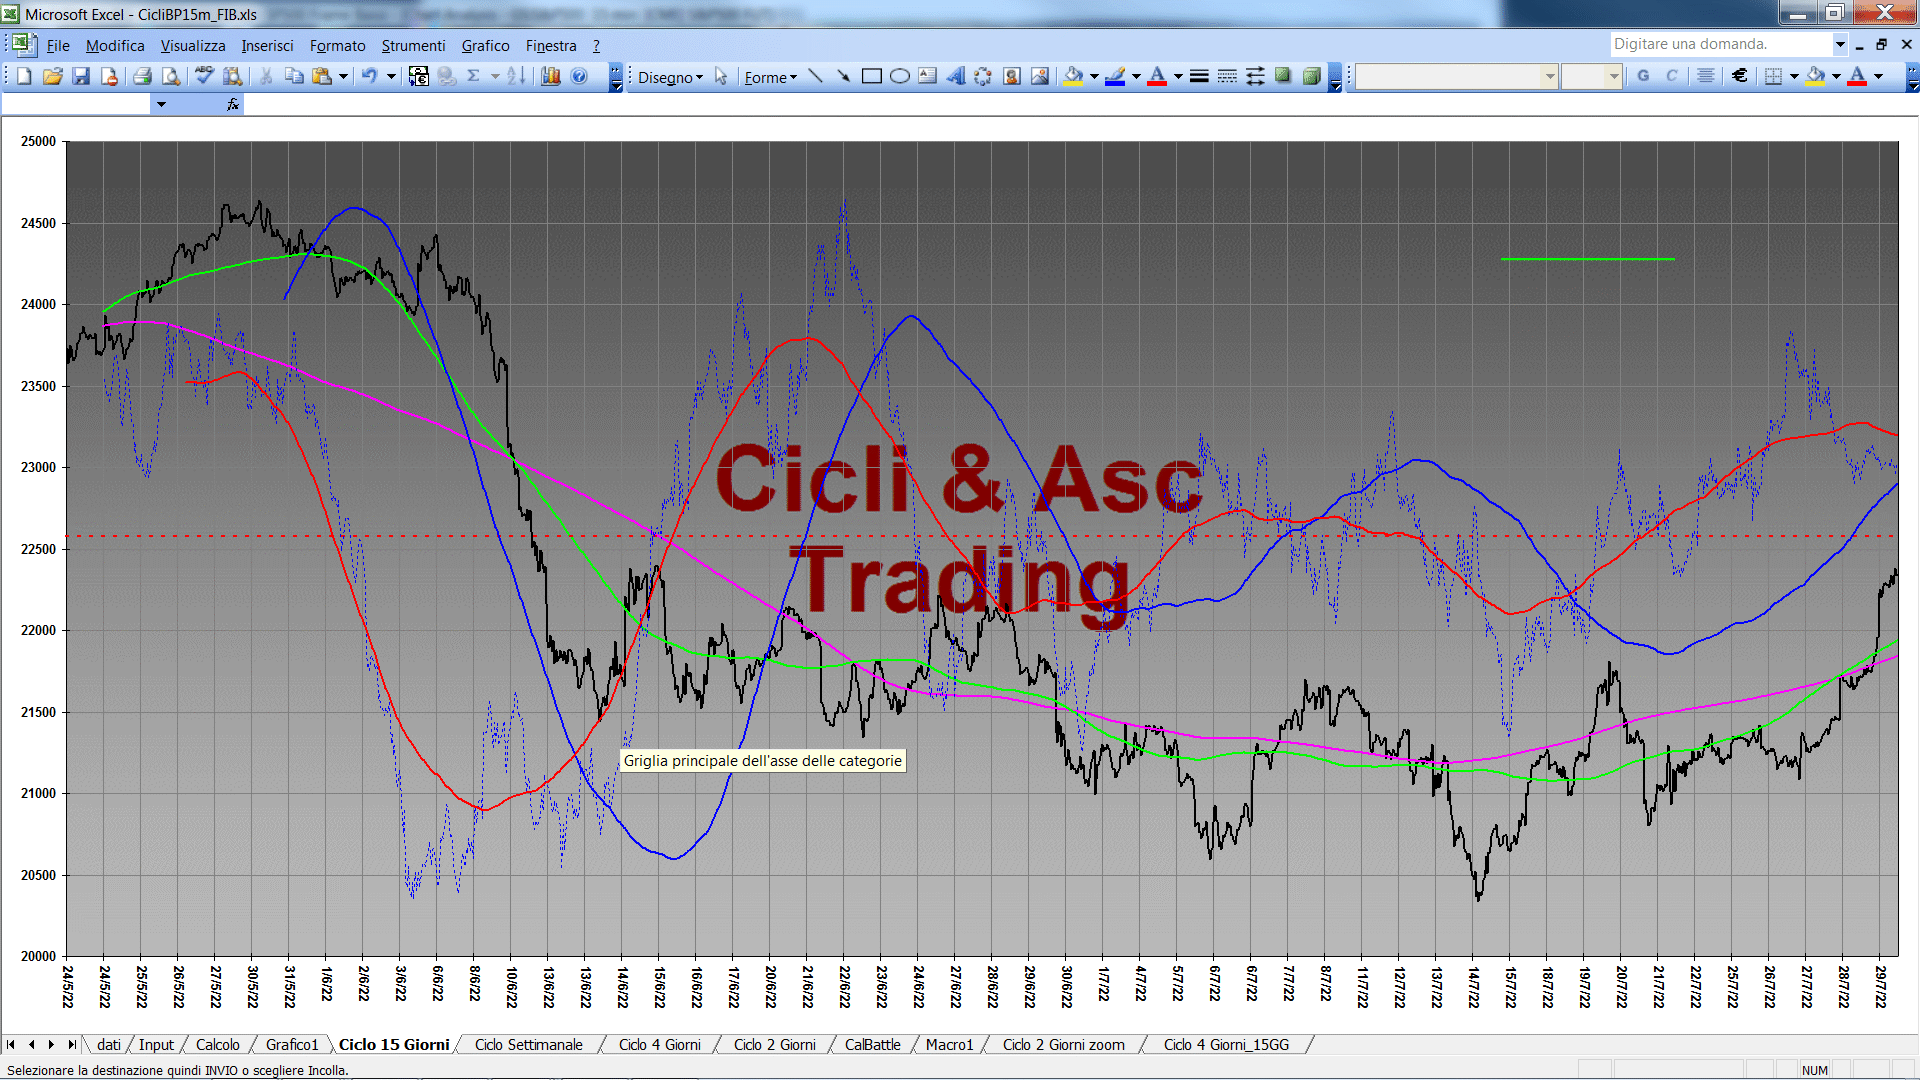
Task: Click the Euro conversion icon in standard toolbar
Action: 419,76
